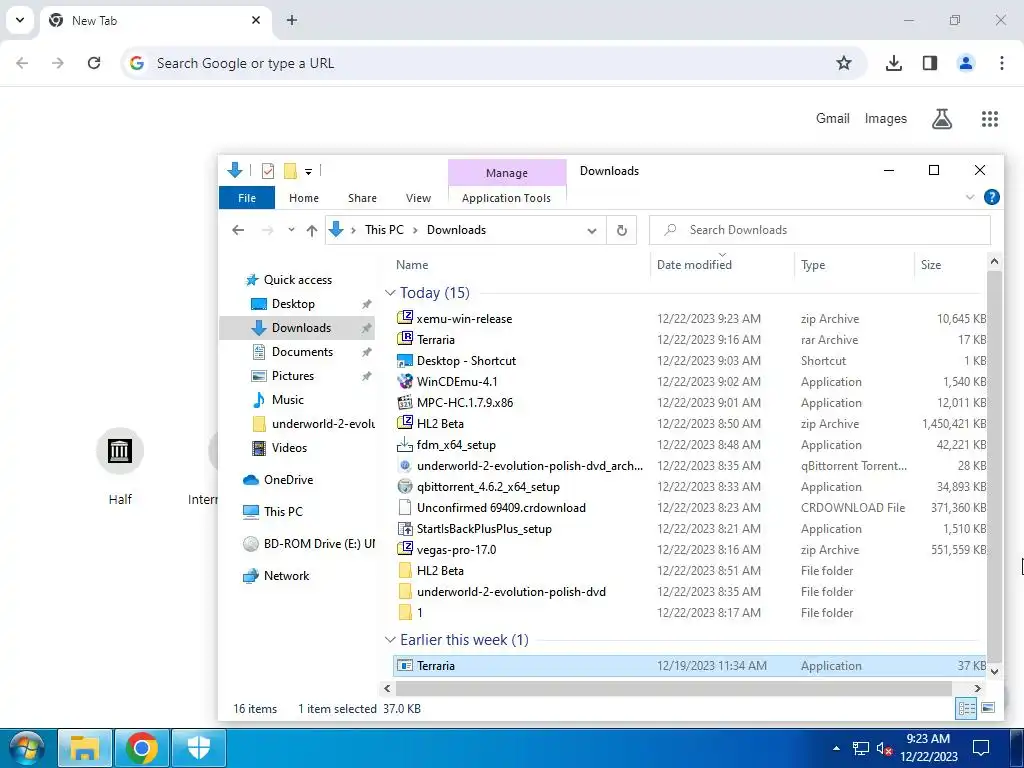The image size is (1024, 768).
Task: Open Chrome downloads tray icon
Action: click(893, 63)
